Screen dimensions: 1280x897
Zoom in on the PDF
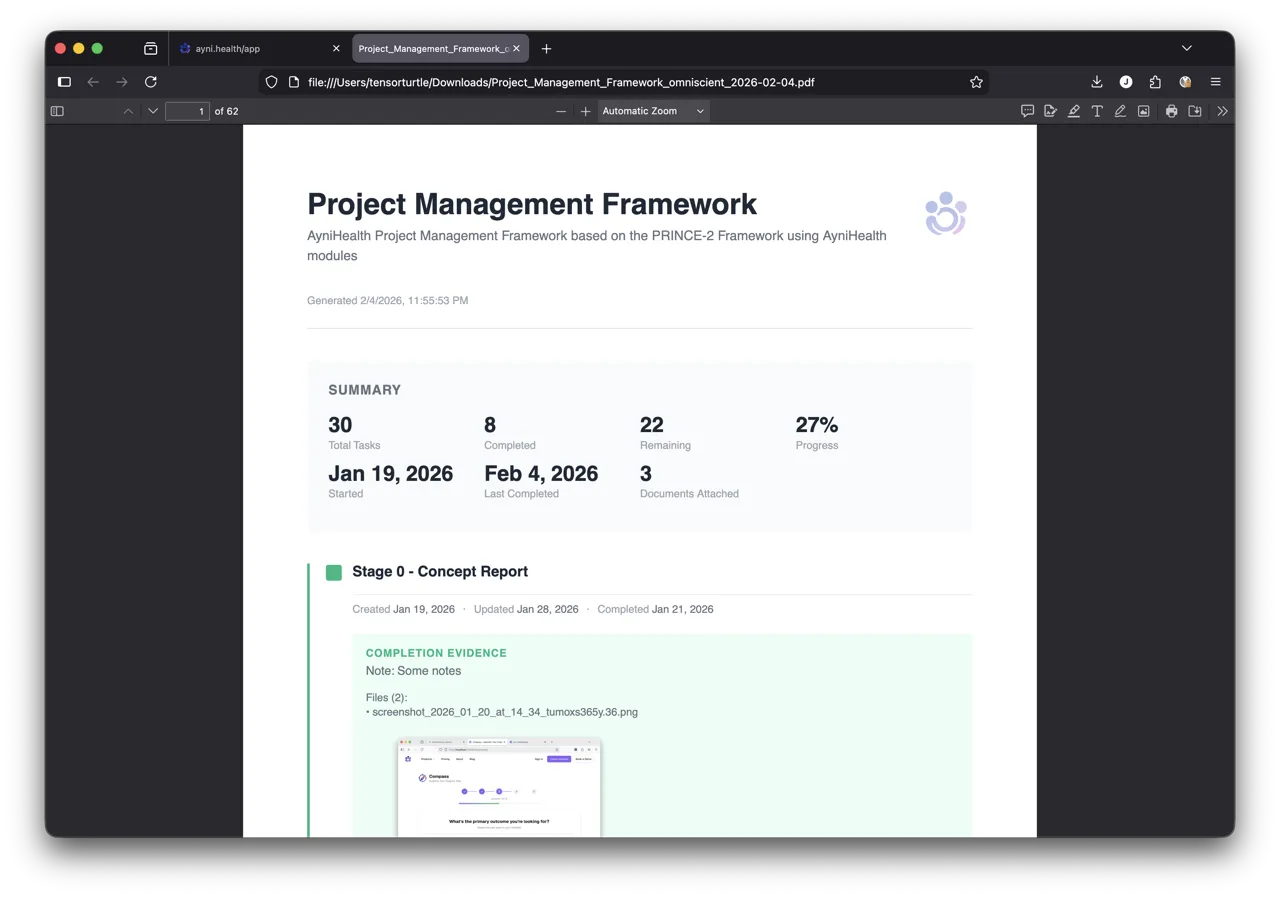(x=585, y=111)
